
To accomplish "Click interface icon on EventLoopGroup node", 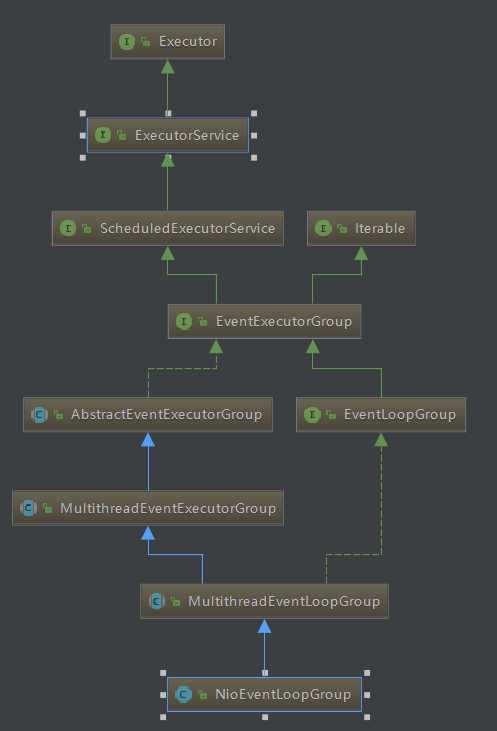I will click(x=312, y=414).
